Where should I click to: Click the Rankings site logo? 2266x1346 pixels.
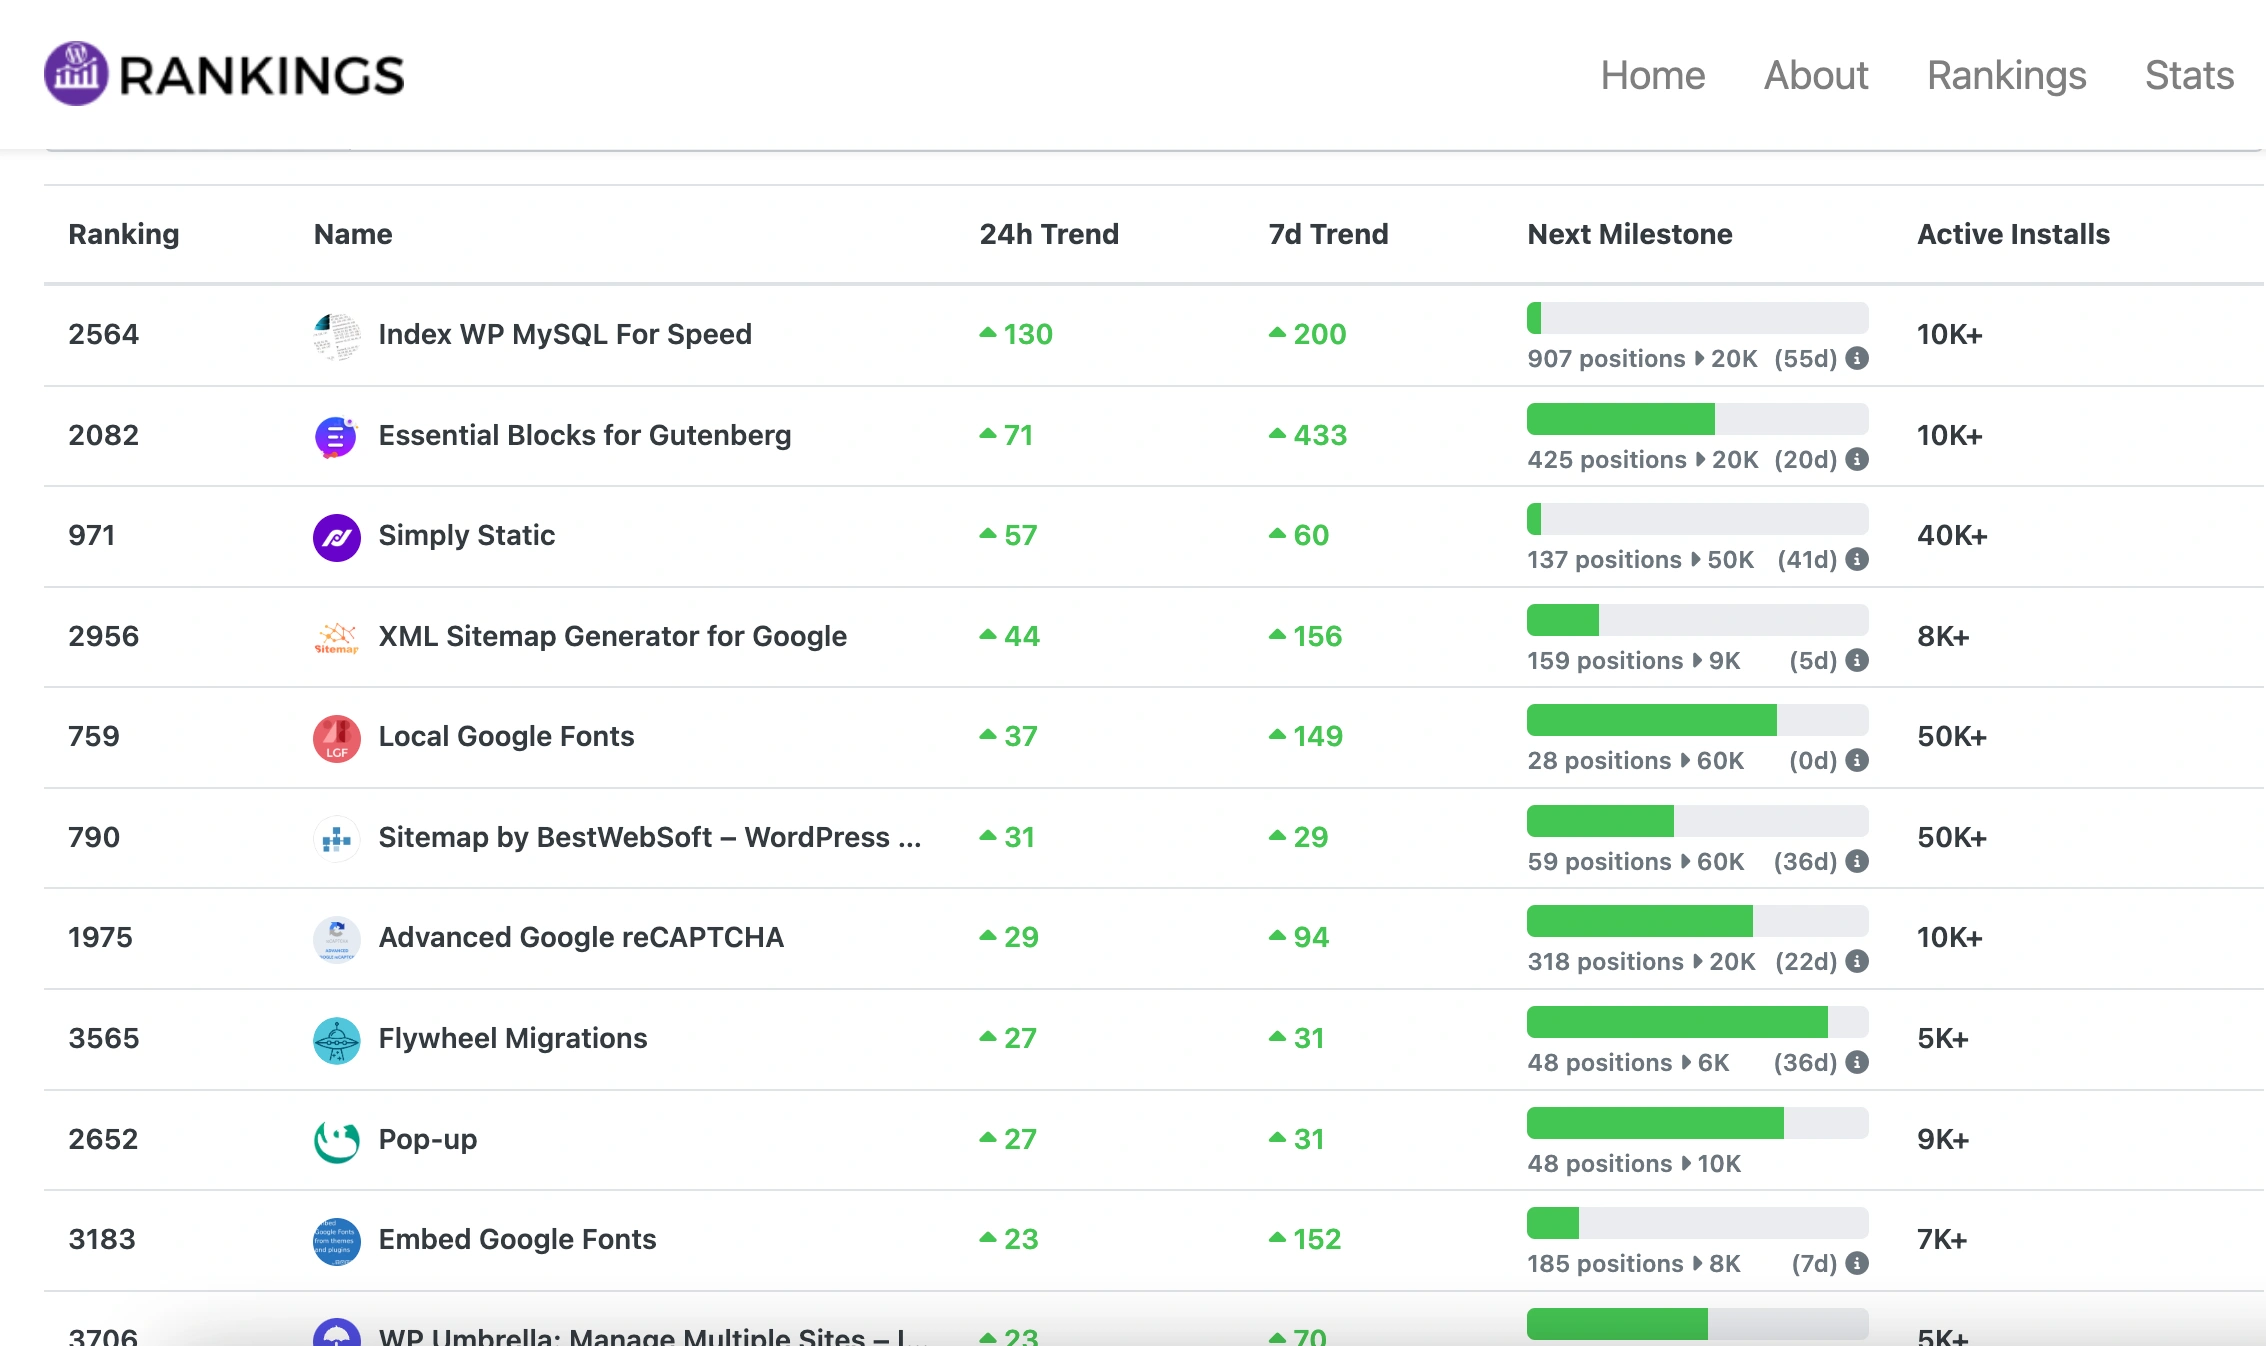click(x=224, y=75)
